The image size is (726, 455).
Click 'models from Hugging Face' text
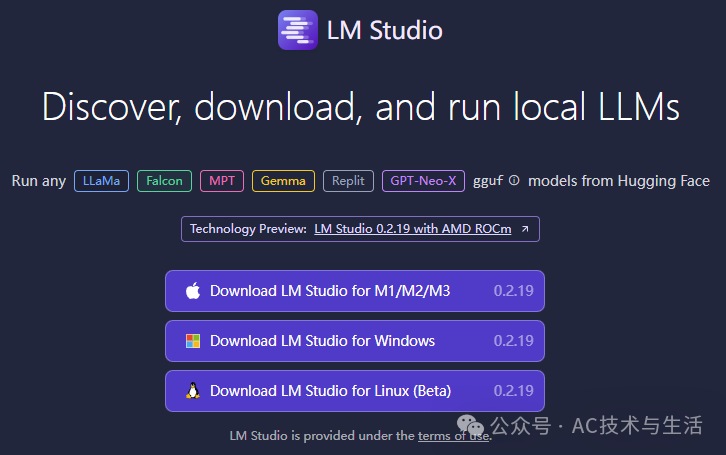[x=619, y=181]
